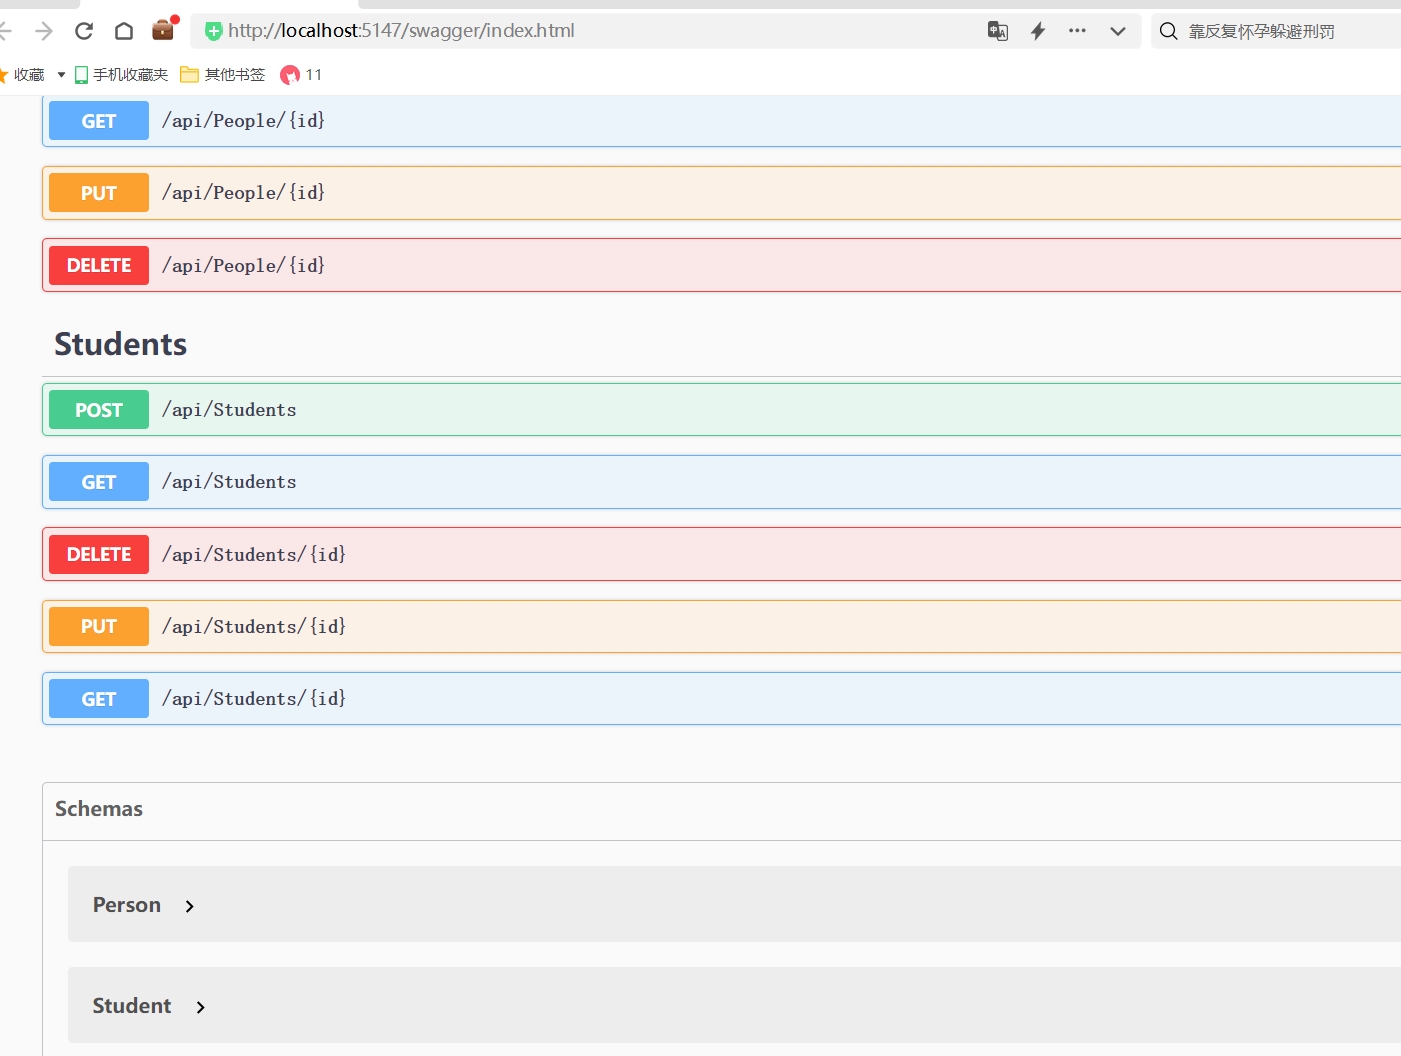Image resolution: width=1401 pixels, height=1056 pixels.
Task: Click the browser forward arrow
Action: 44,31
